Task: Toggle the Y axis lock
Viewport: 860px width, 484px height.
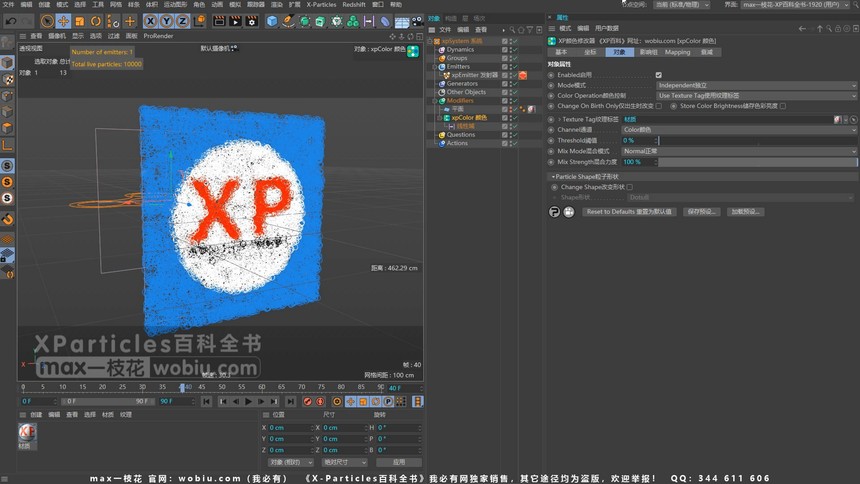Action: [x=166, y=21]
